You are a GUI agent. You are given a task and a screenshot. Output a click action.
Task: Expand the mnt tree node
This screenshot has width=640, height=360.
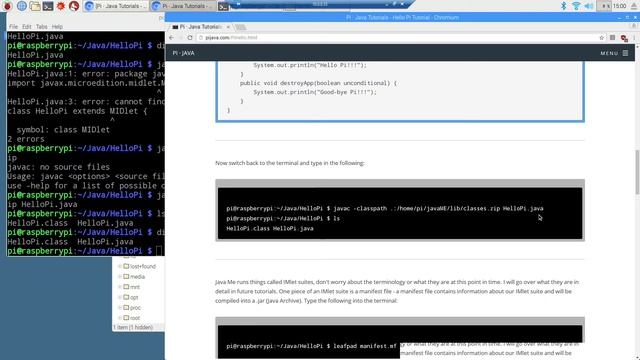click(120, 287)
